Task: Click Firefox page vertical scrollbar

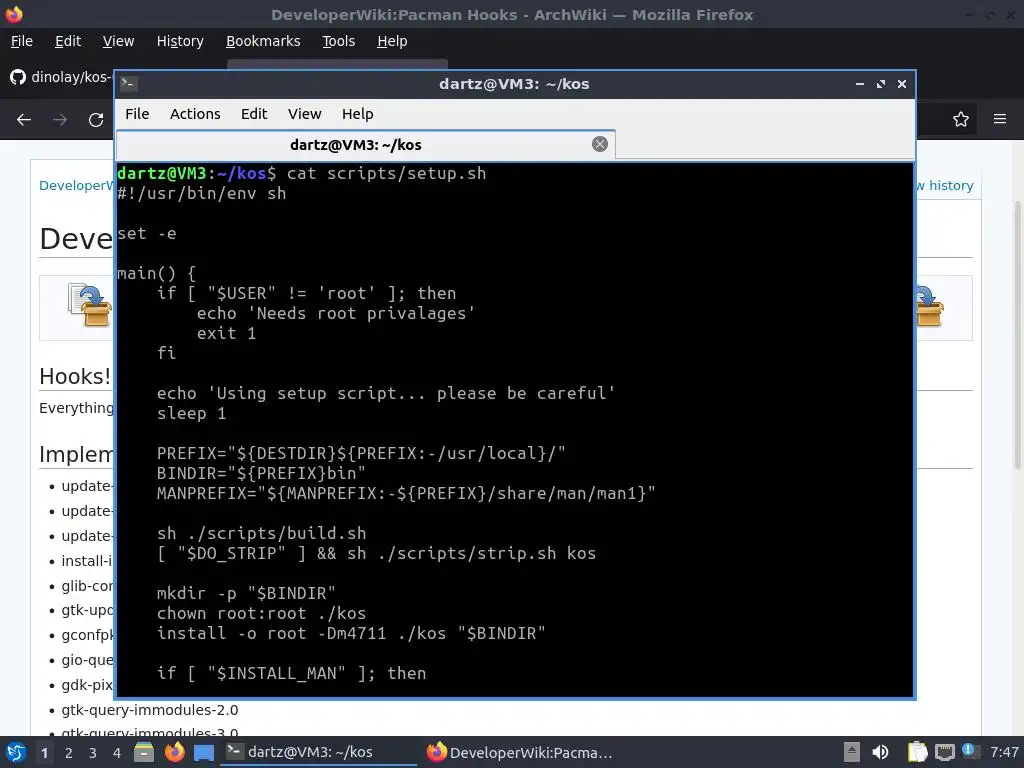Action: point(1017,334)
